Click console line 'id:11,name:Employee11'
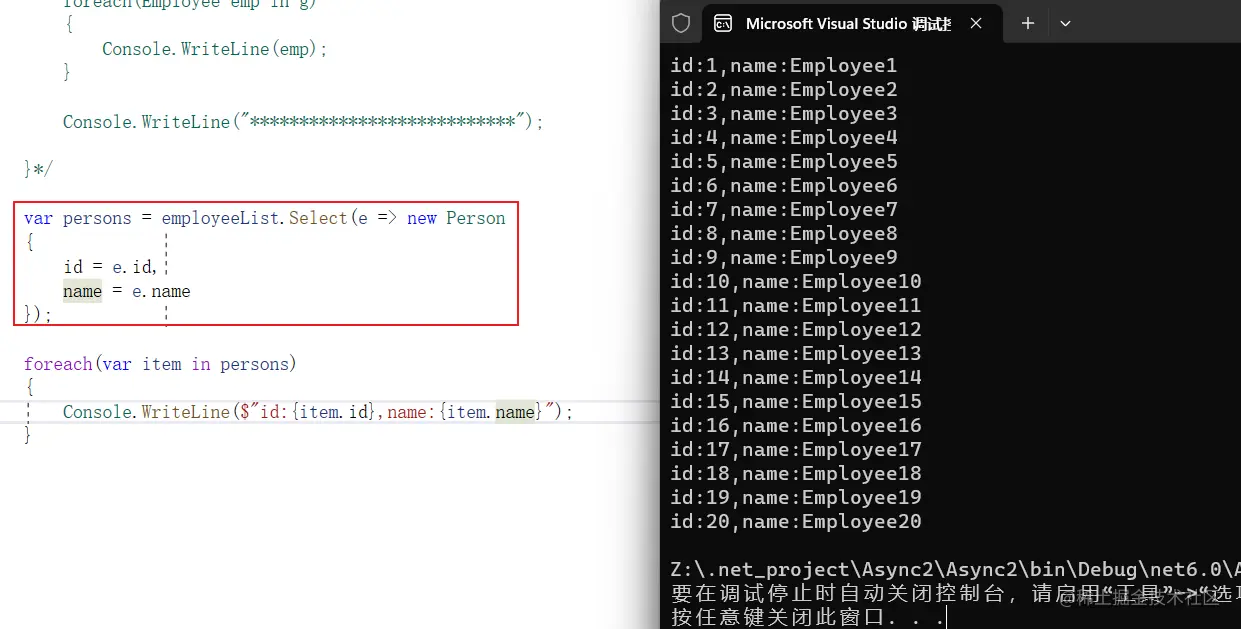 click(796, 306)
